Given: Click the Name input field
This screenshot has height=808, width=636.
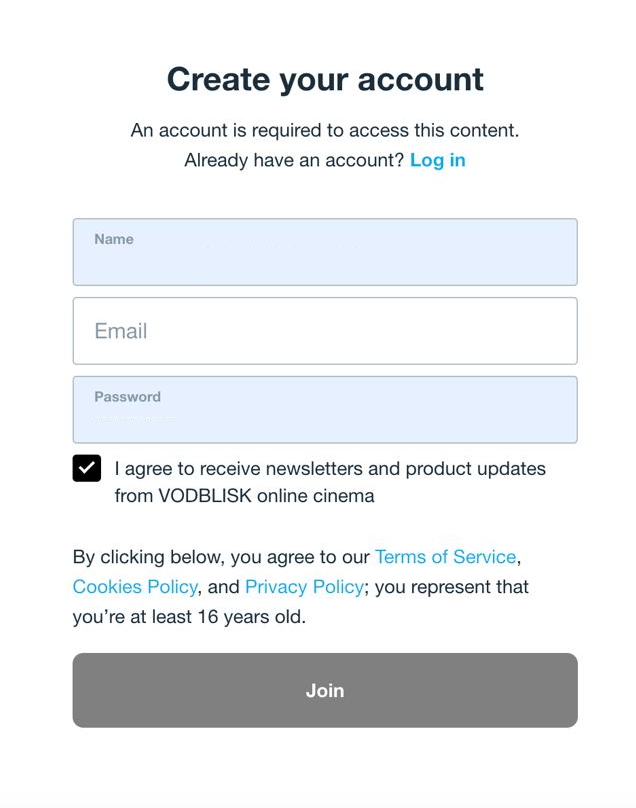Looking at the screenshot, I should coord(325,260).
